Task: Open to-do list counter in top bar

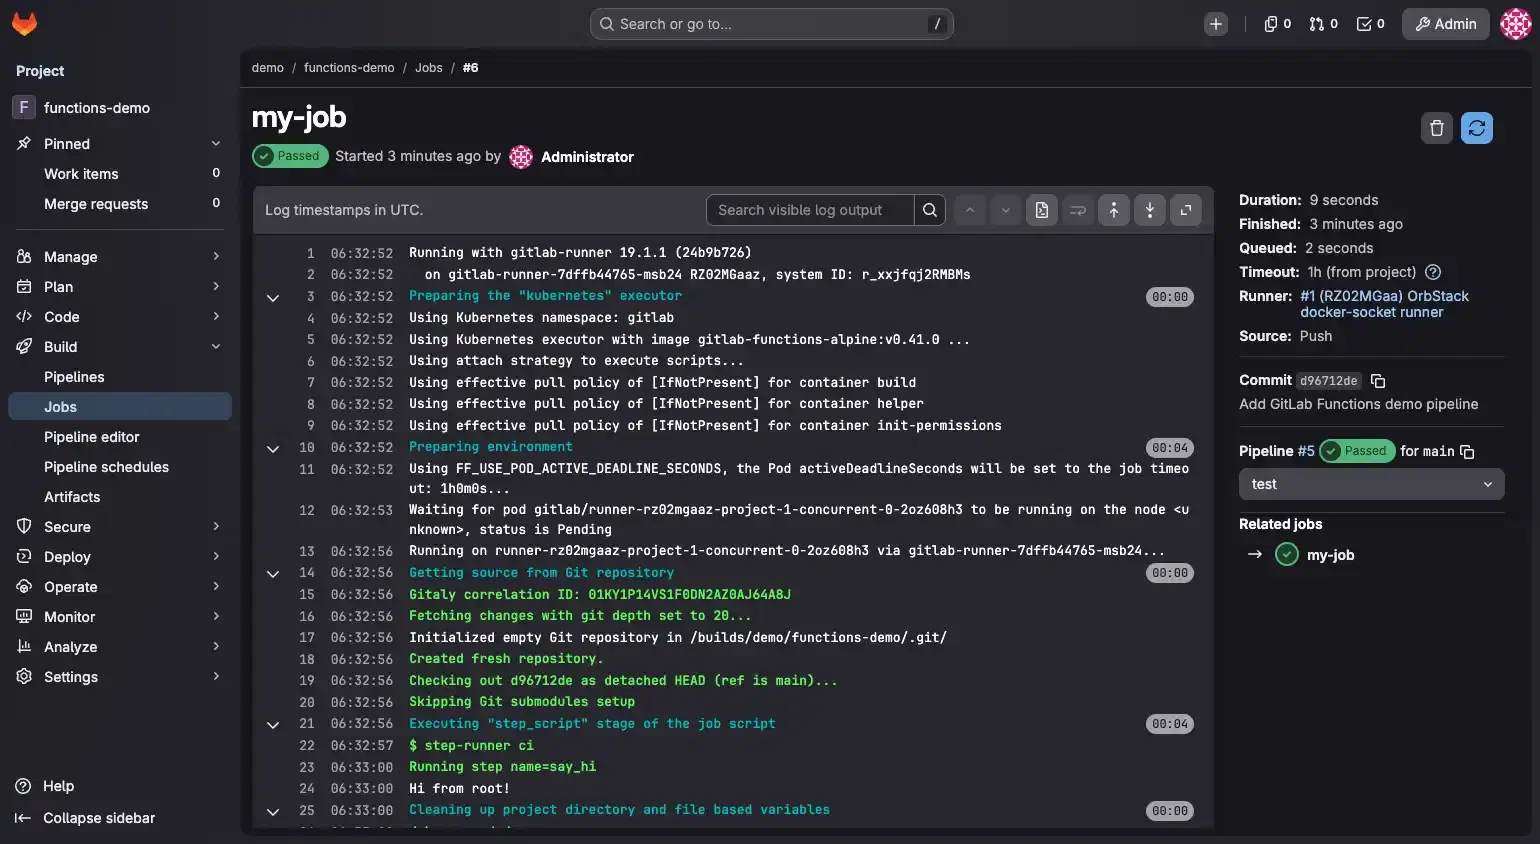Action: point(1370,24)
